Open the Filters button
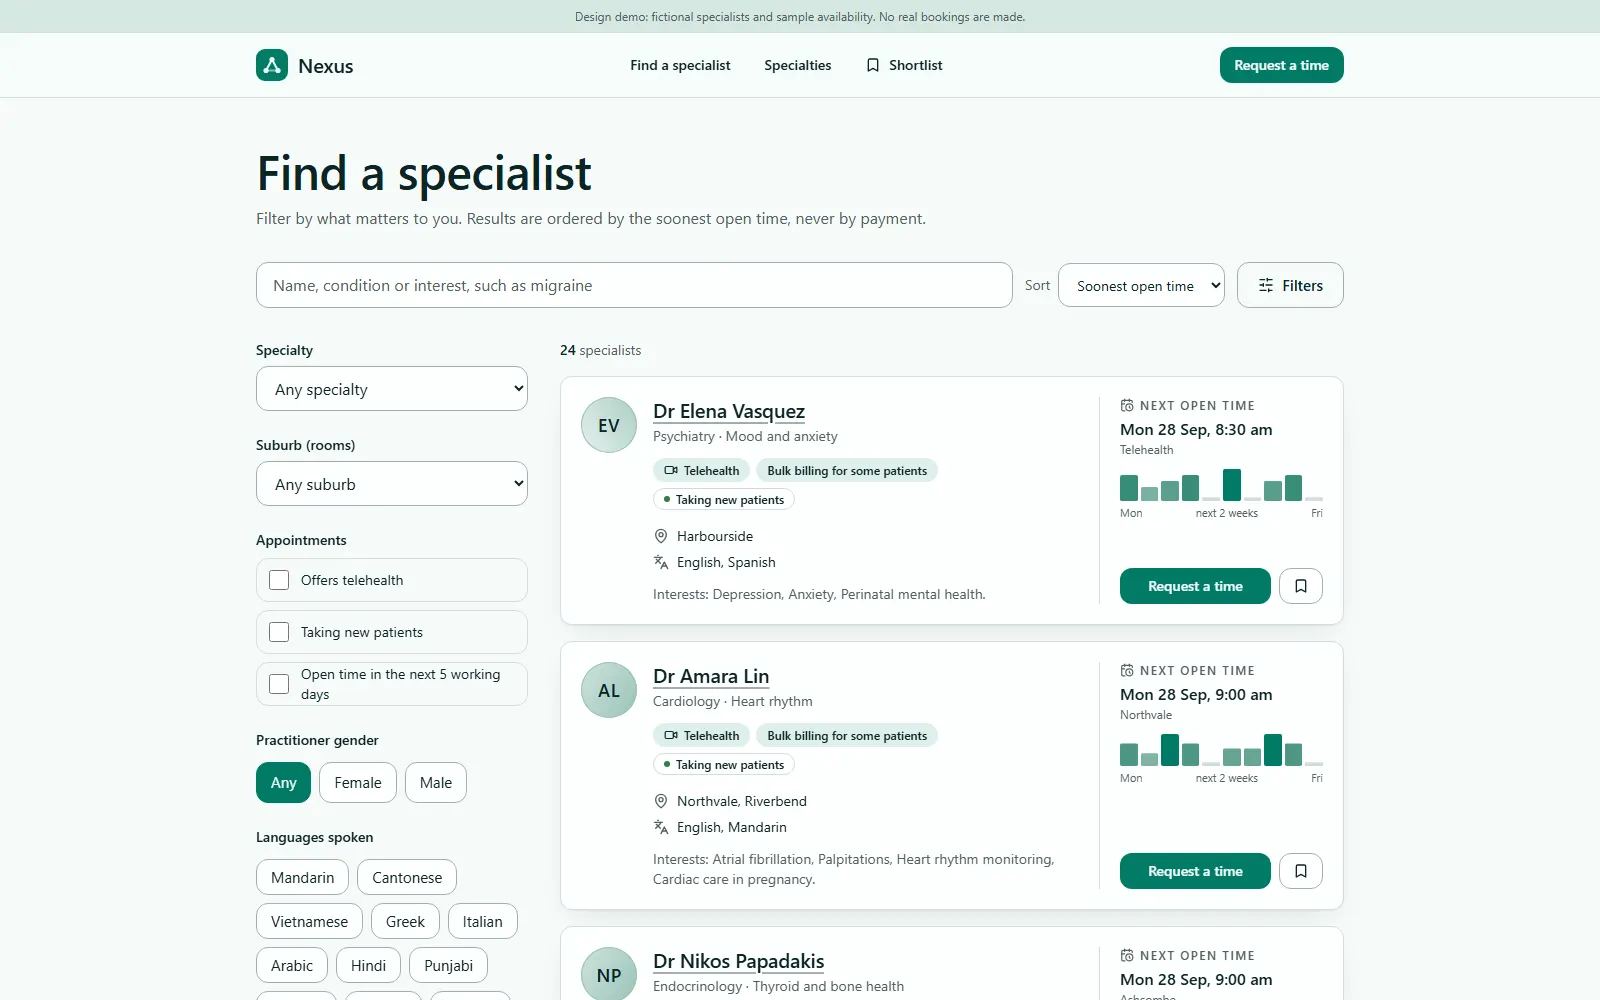Image resolution: width=1600 pixels, height=1000 pixels. point(1290,285)
